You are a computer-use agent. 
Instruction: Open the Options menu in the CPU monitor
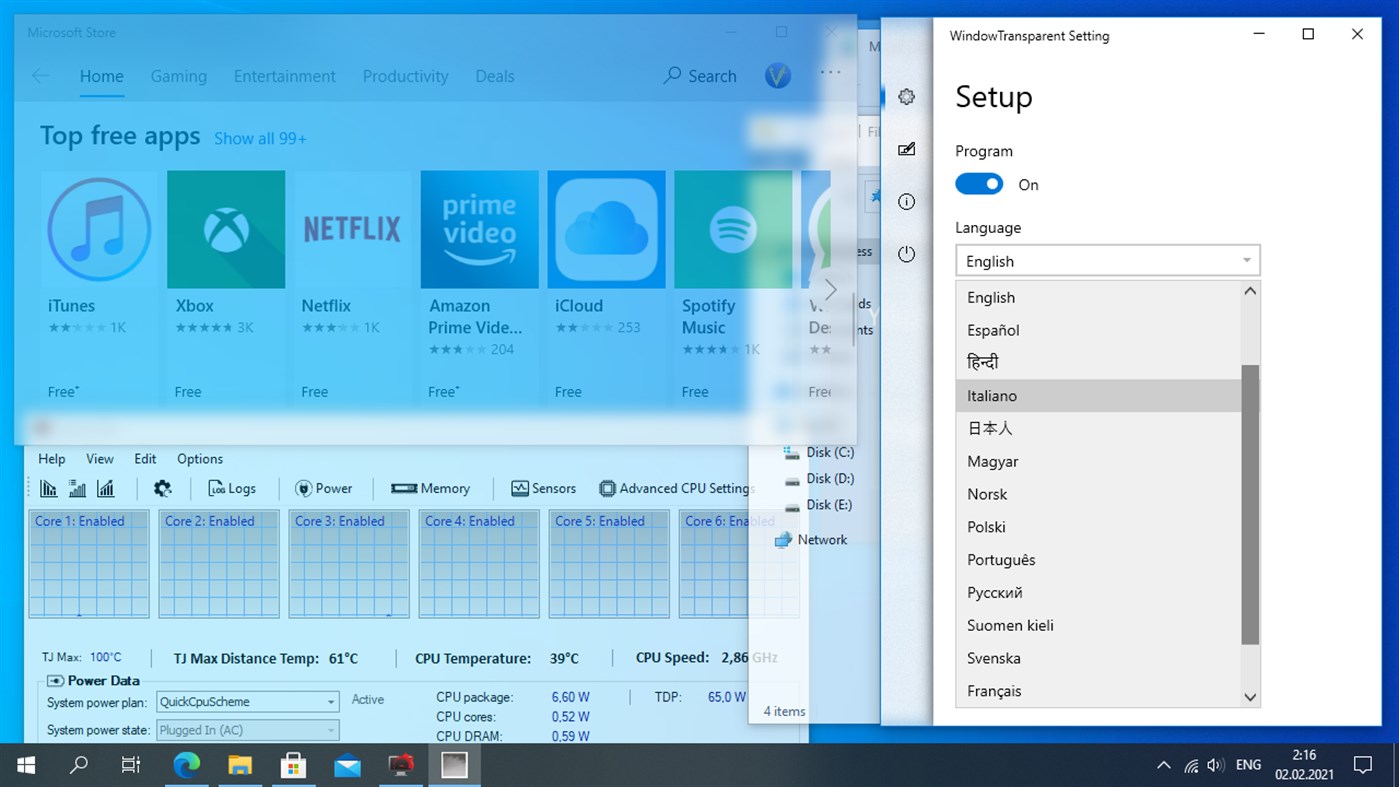(x=199, y=458)
